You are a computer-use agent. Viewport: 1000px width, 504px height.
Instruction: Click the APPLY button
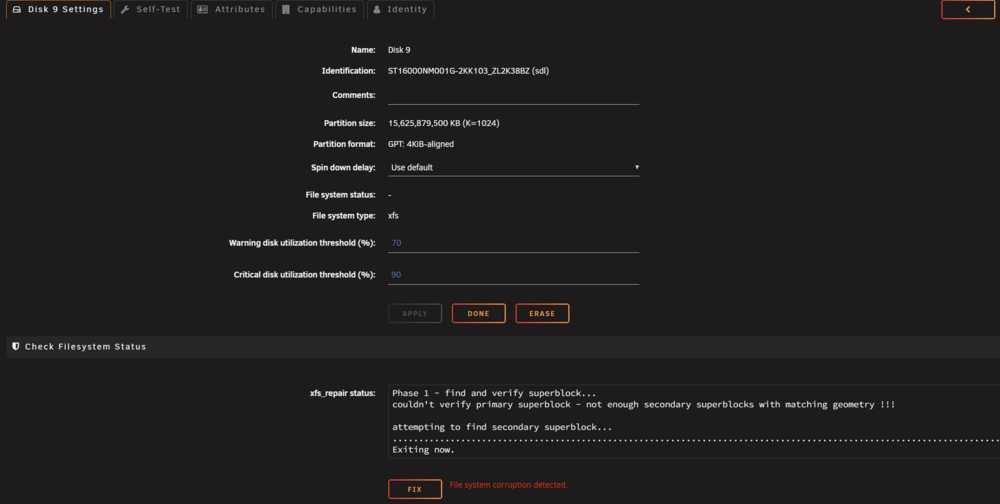(x=415, y=313)
